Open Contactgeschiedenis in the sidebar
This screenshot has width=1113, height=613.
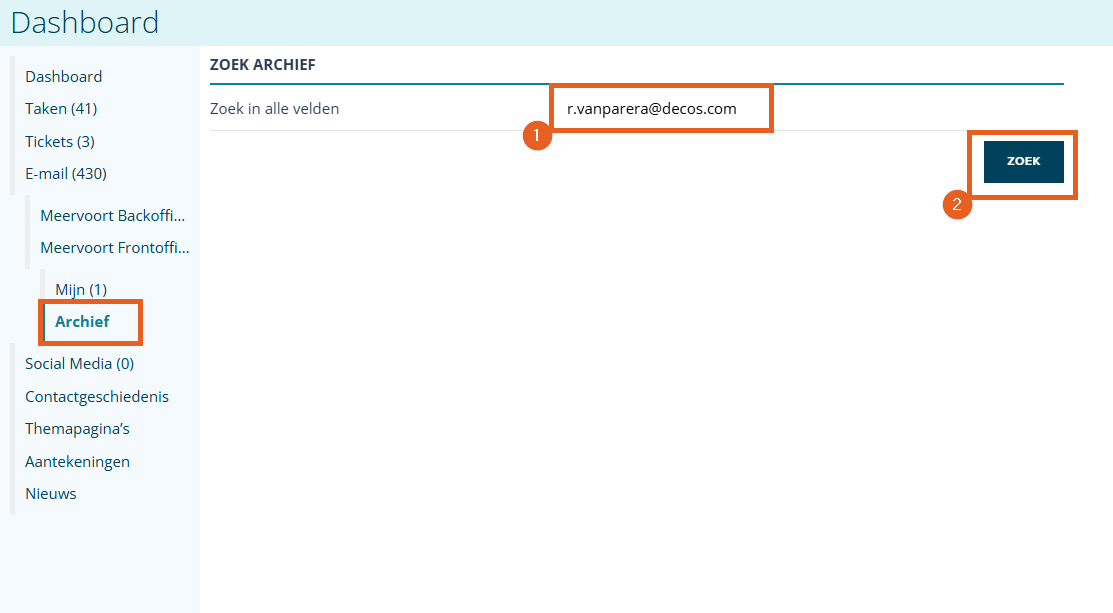click(x=97, y=397)
